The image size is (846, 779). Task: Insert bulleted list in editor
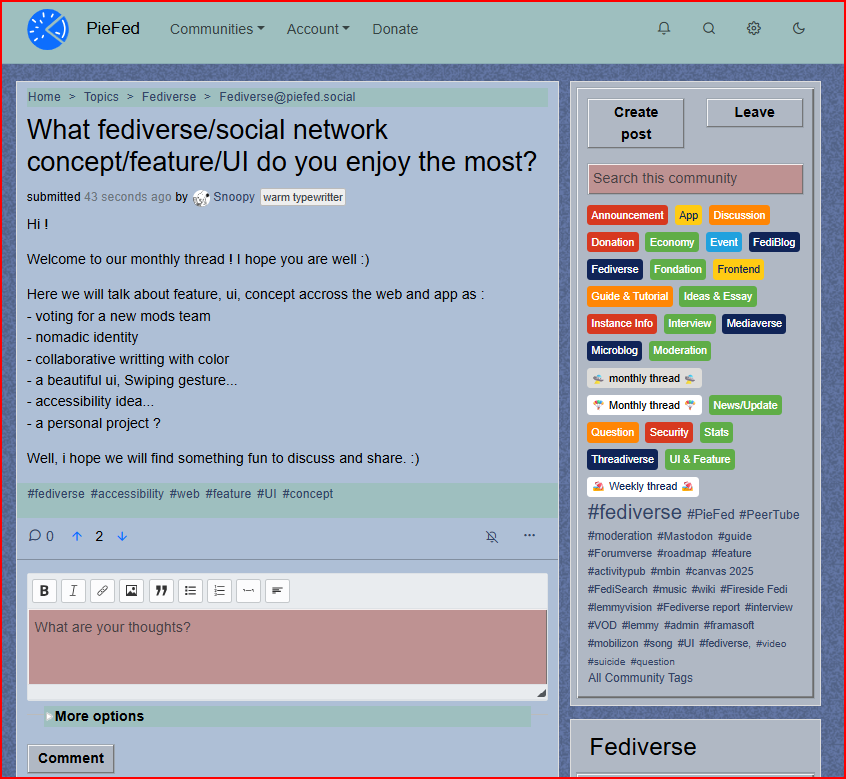[190, 591]
